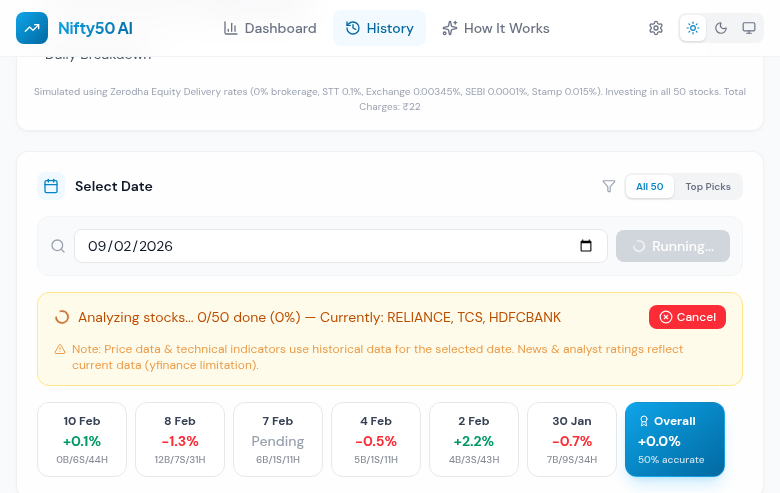The image size is (780, 493).
Task: Go to How It Works page
Action: pyautogui.click(x=496, y=28)
